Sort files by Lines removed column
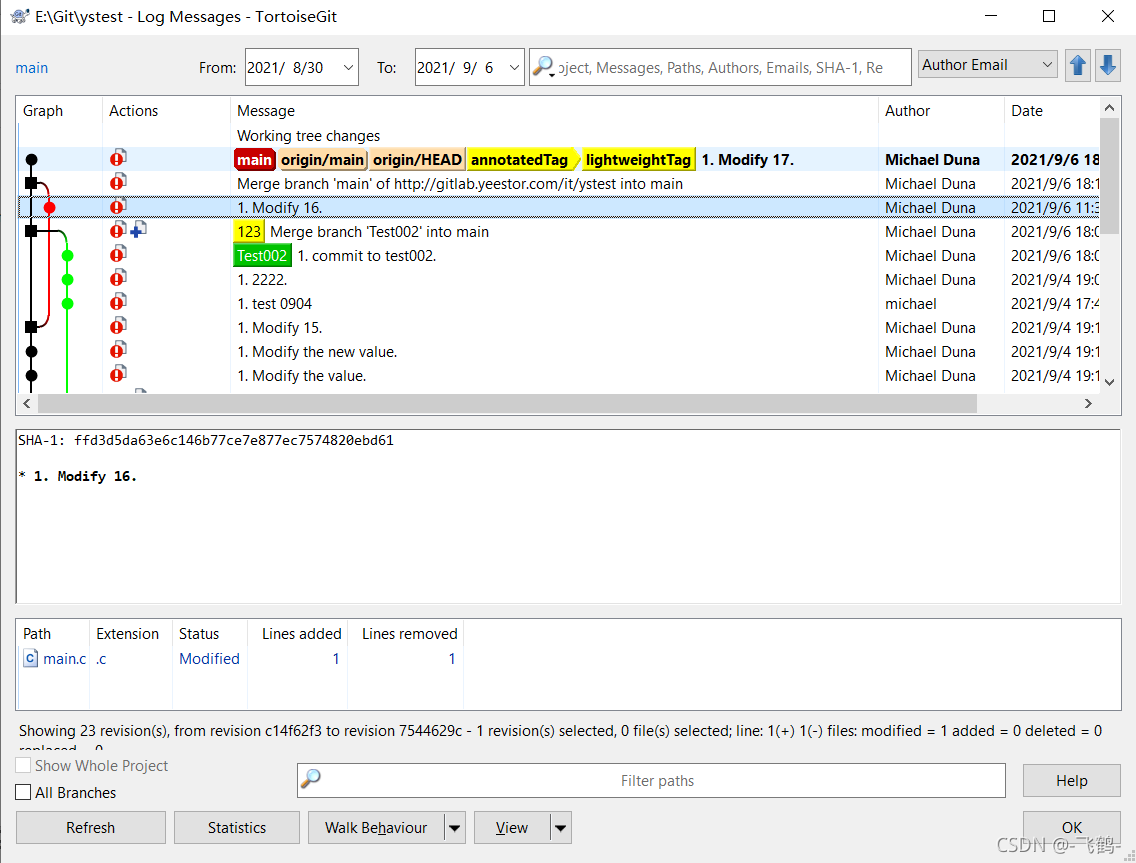 coord(406,634)
